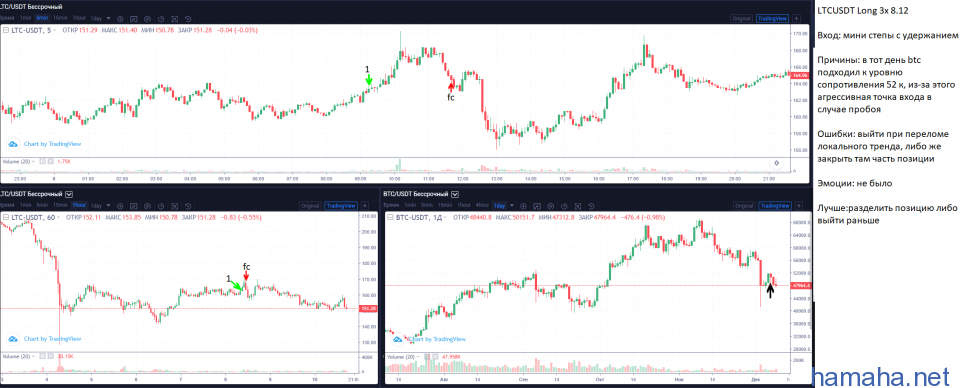The height and width of the screenshot is (388, 960).
Task: Click clock icon in BTC chart toolbar
Action: (564, 206)
